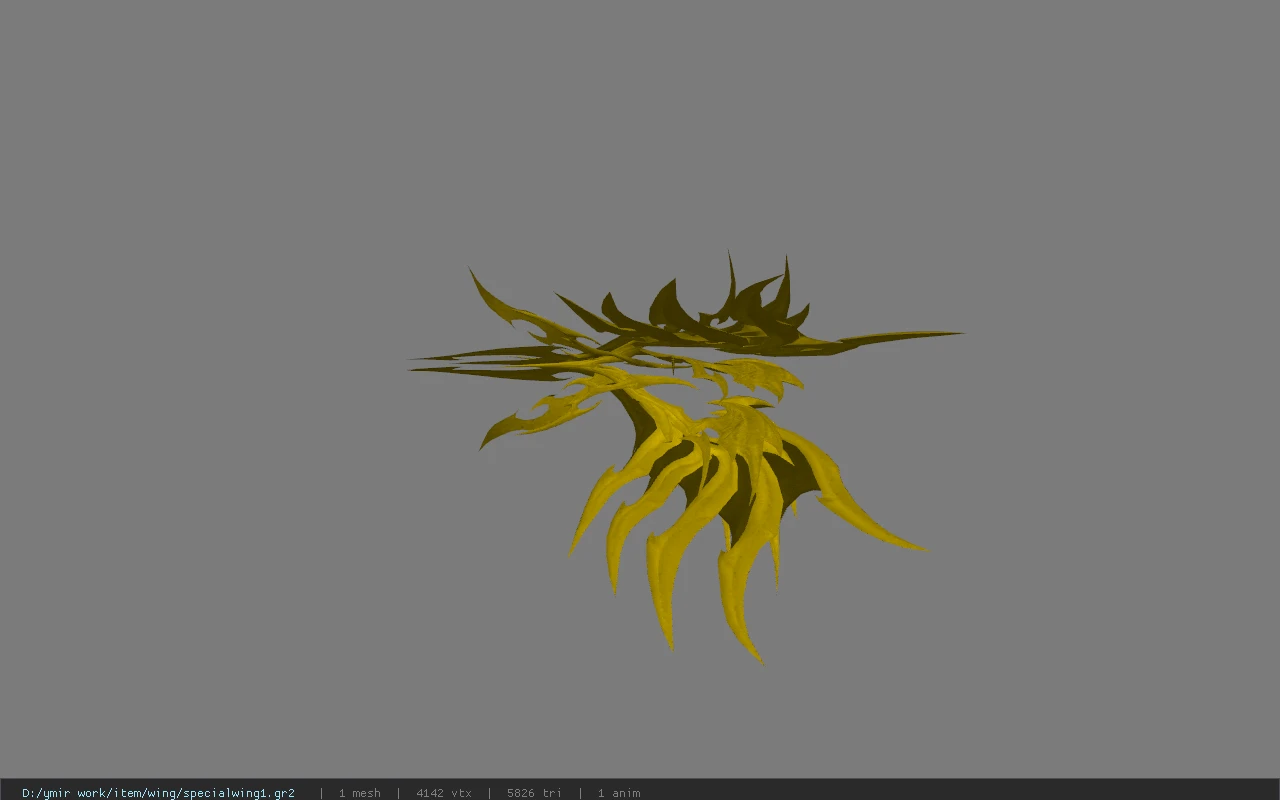Viewport: 1280px width, 800px height.
Task: Click the file path D:/ymir work/item/wing/specialwing1.gr2
Action: [158, 793]
